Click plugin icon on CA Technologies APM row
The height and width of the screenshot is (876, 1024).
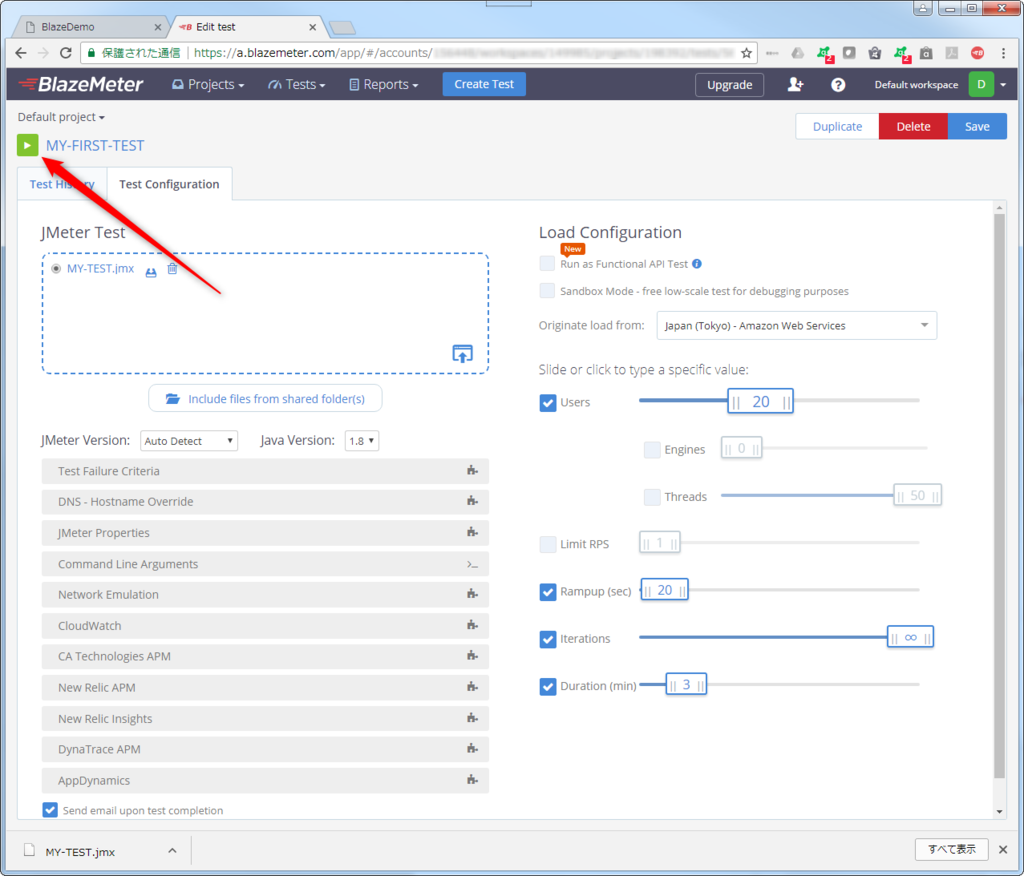(x=472, y=656)
